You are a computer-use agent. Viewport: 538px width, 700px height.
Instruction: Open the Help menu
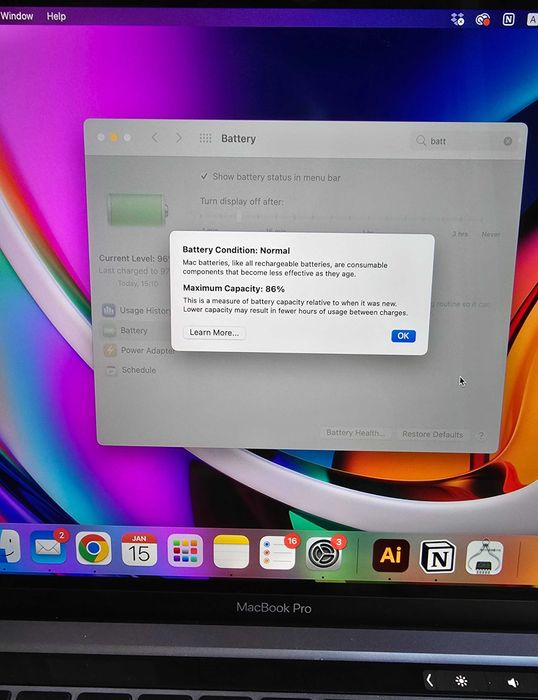pos(56,16)
